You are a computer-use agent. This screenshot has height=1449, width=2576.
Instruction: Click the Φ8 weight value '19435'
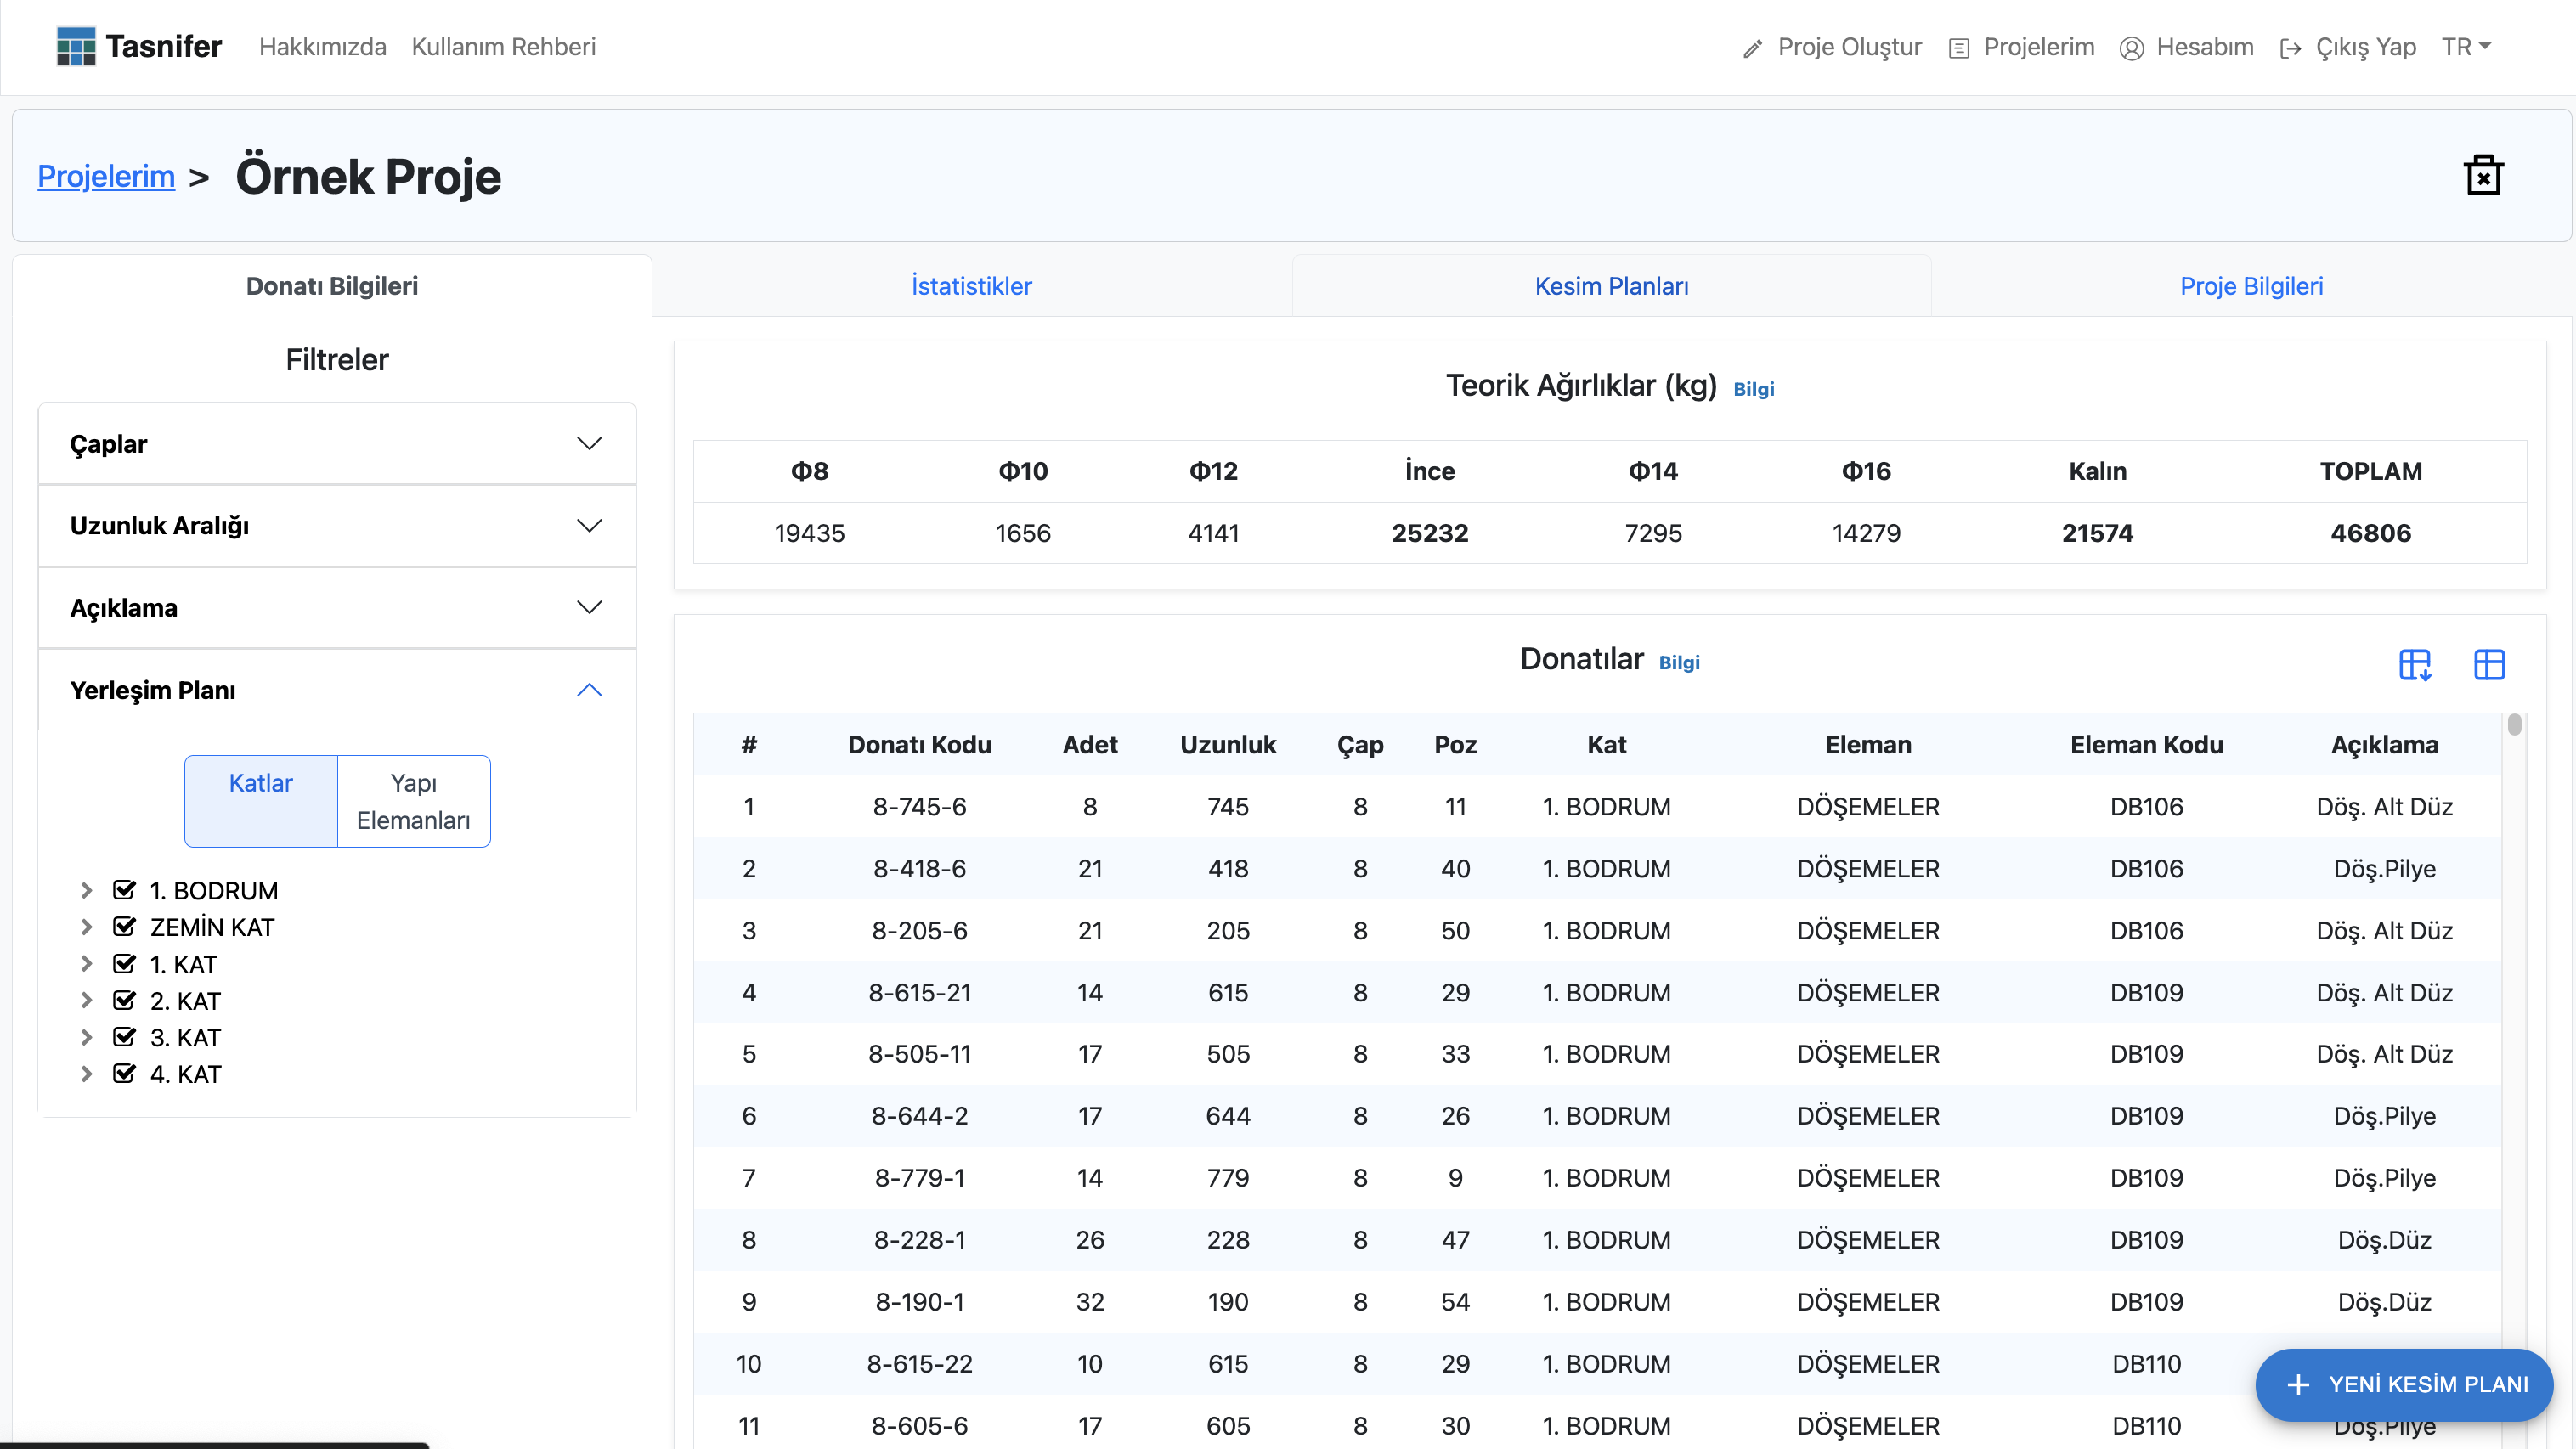pyautogui.click(x=809, y=533)
